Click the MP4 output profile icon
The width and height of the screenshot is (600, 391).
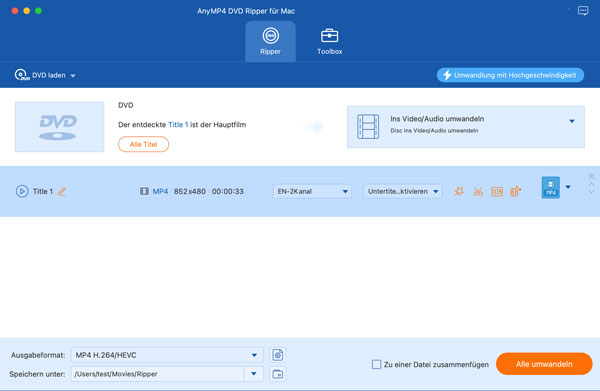(x=551, y=187)
